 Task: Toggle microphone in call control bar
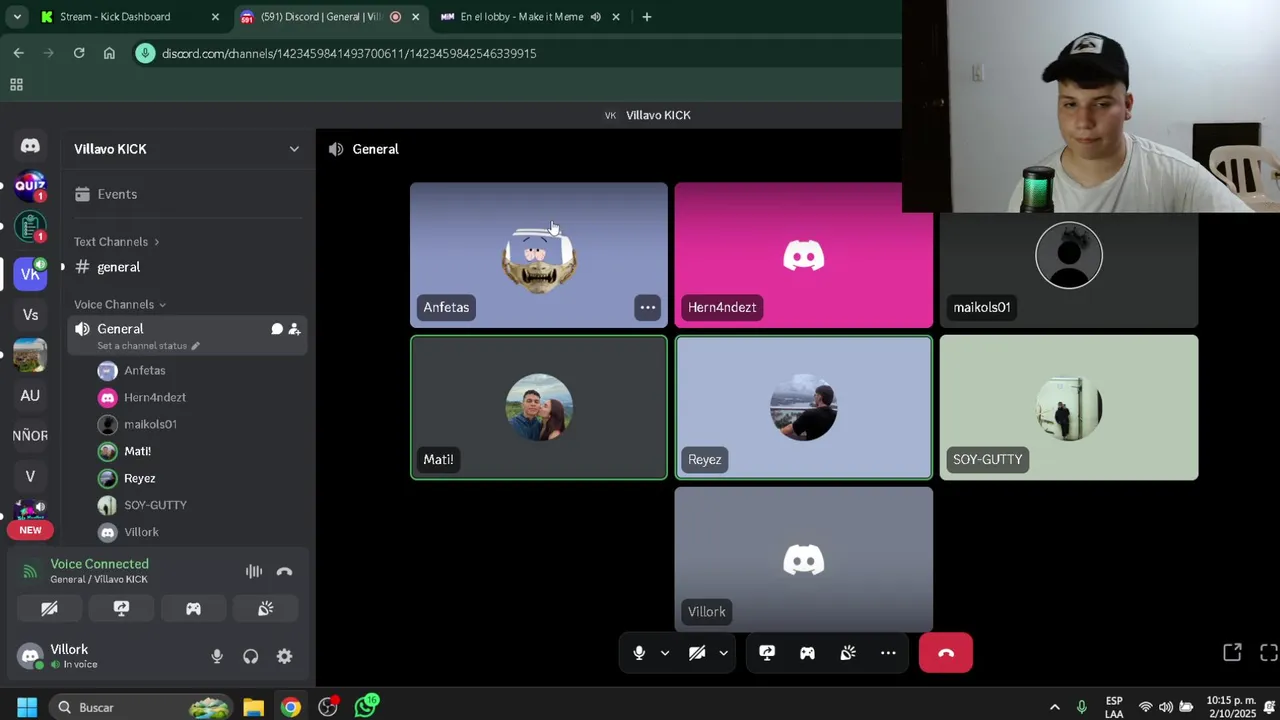point(639,653)
